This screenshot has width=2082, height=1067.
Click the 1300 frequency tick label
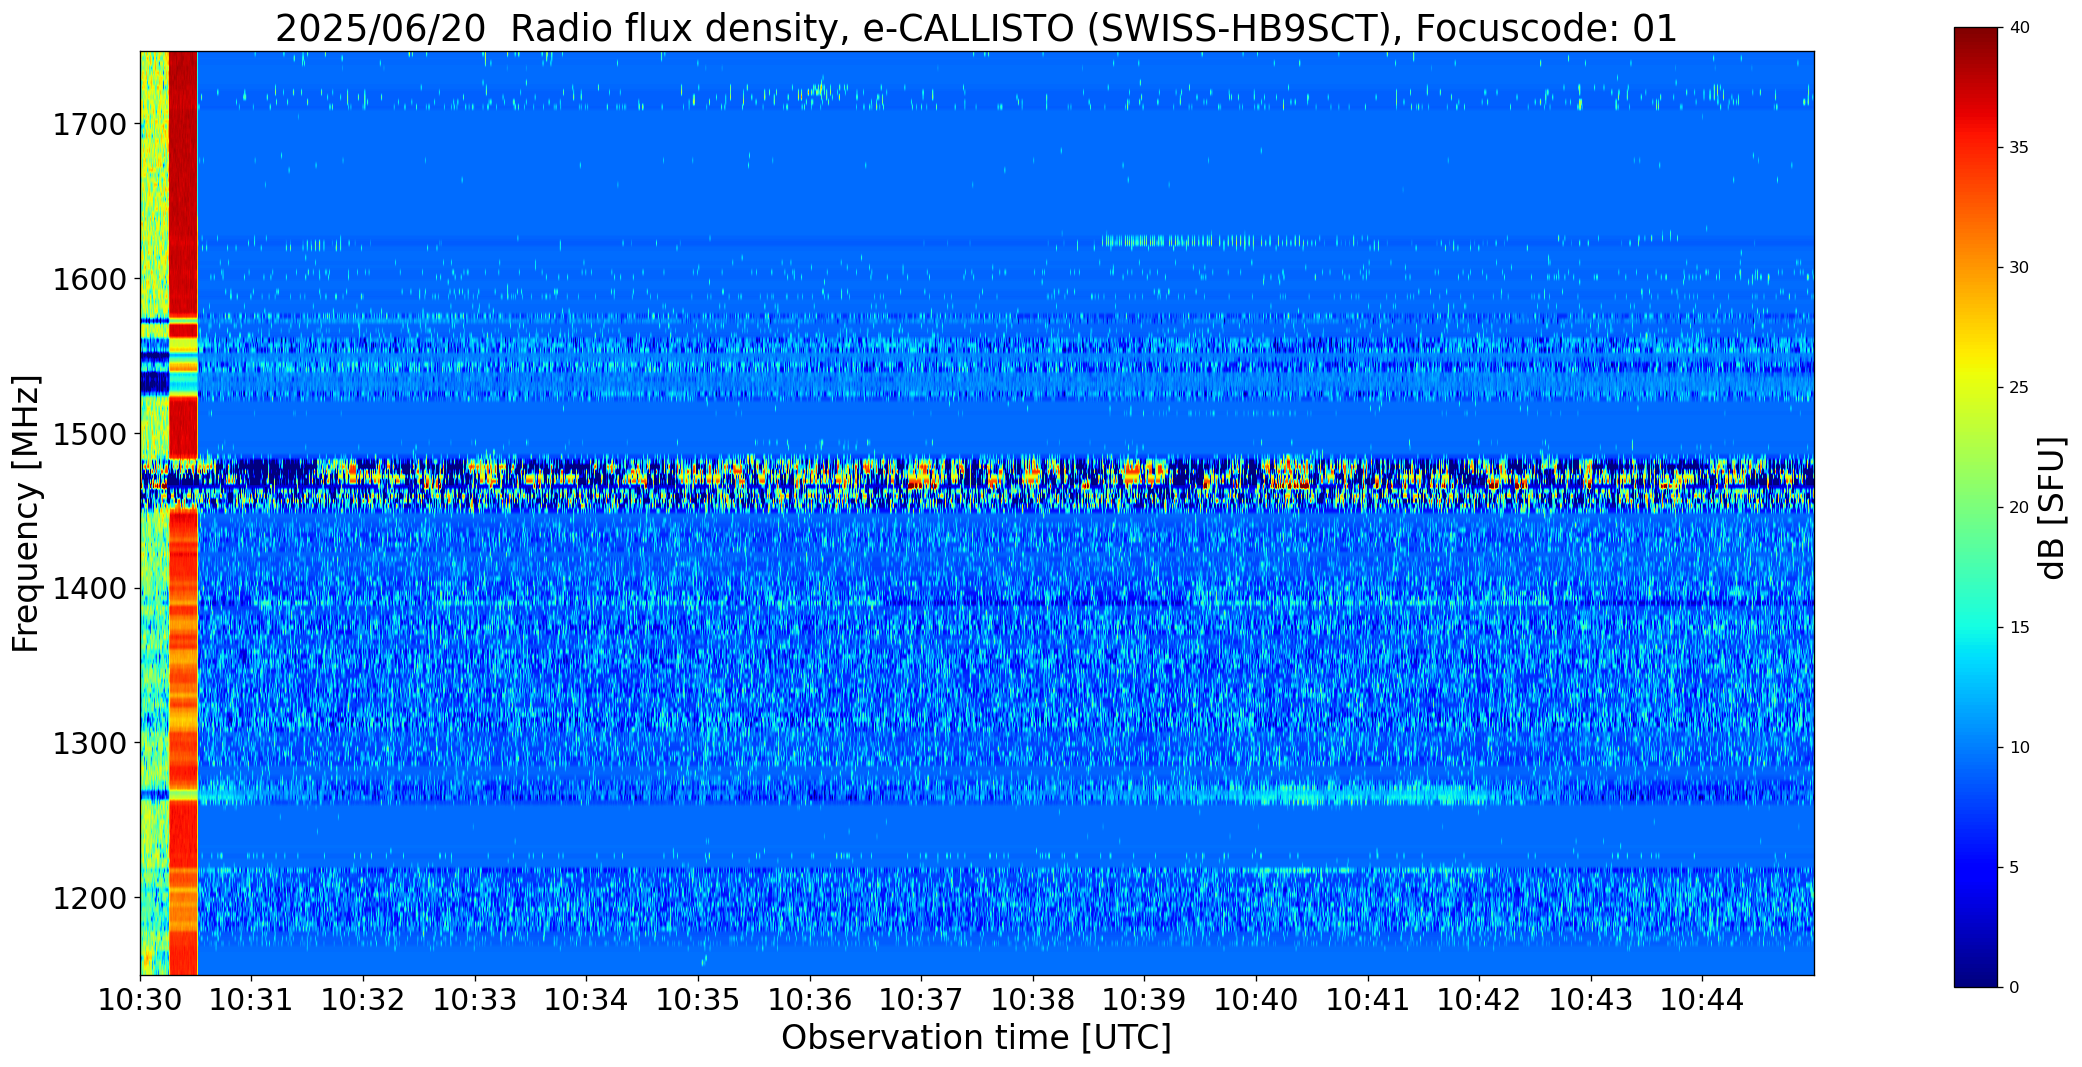(x=89, y=744)
